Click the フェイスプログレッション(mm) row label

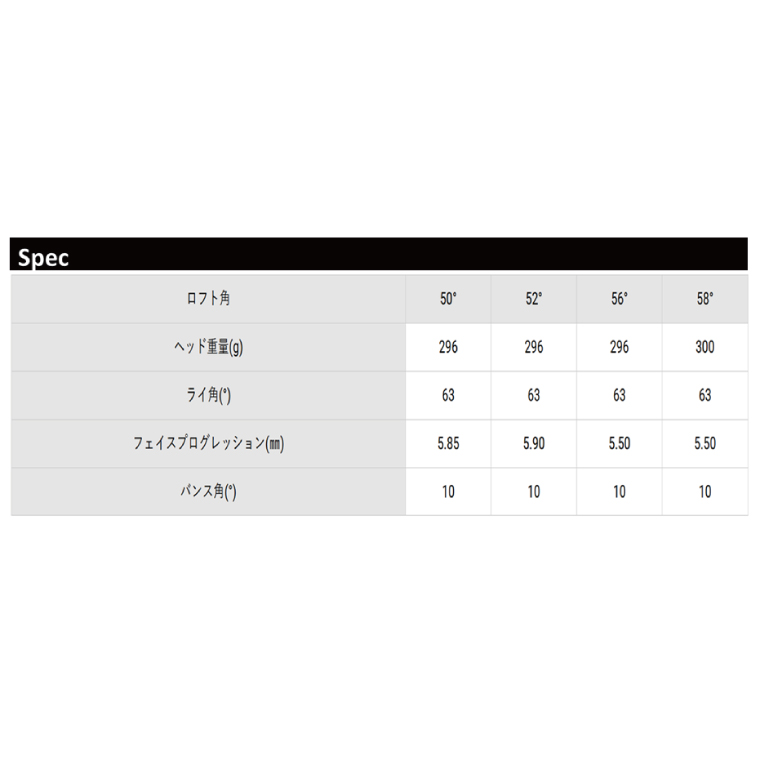209,444
